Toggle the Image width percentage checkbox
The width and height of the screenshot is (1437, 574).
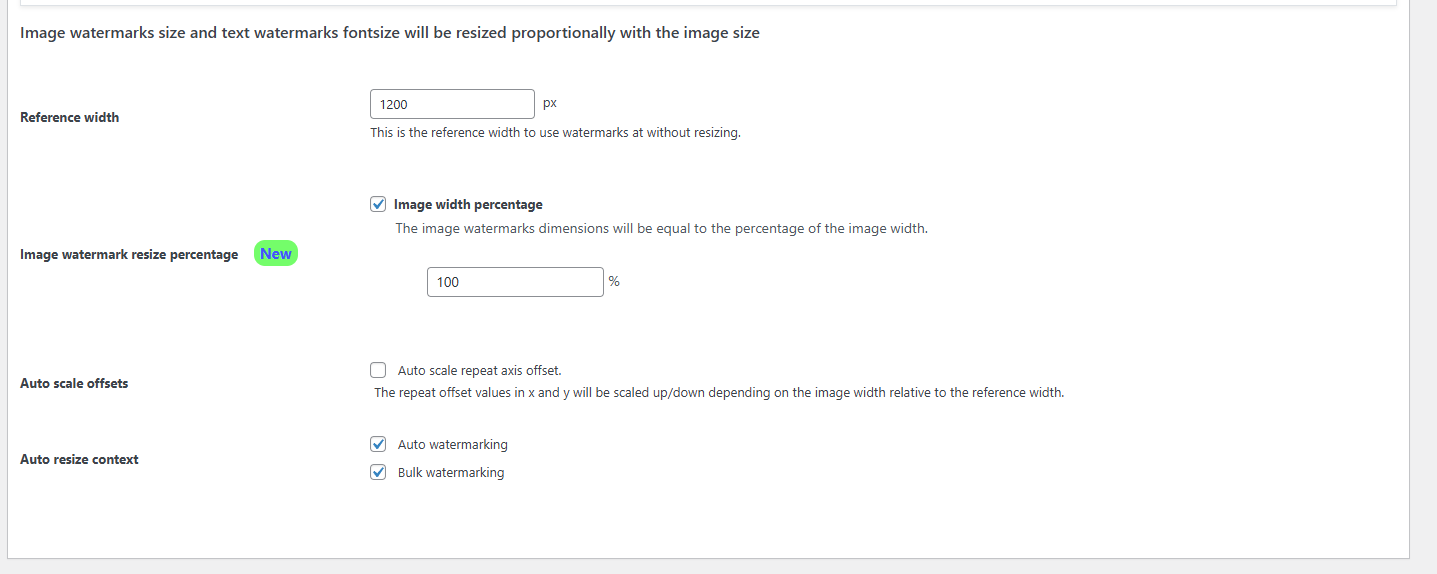click(378, 204)
